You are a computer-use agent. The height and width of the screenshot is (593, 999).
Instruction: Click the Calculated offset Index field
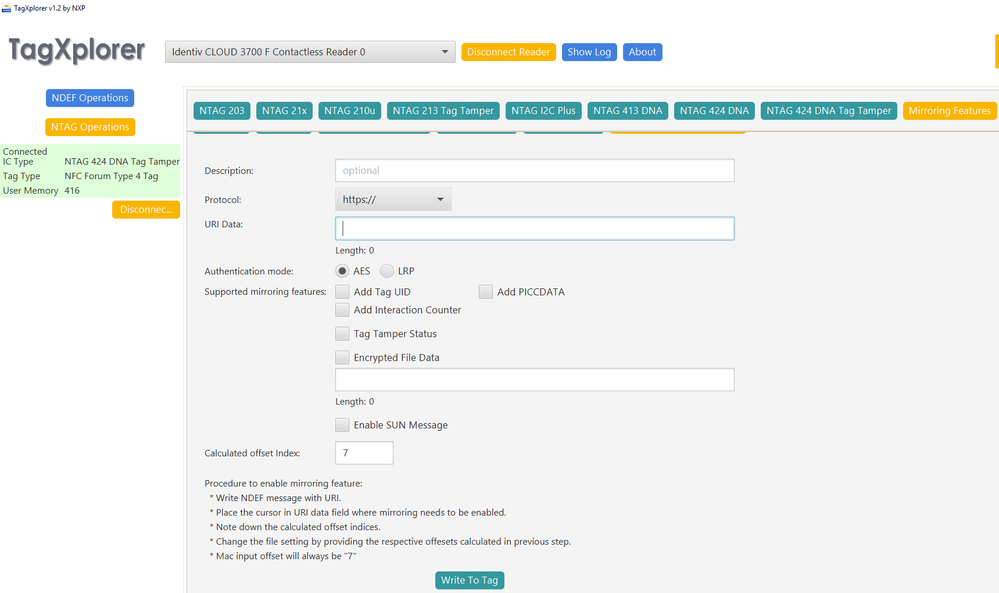[x=364, y=453]
